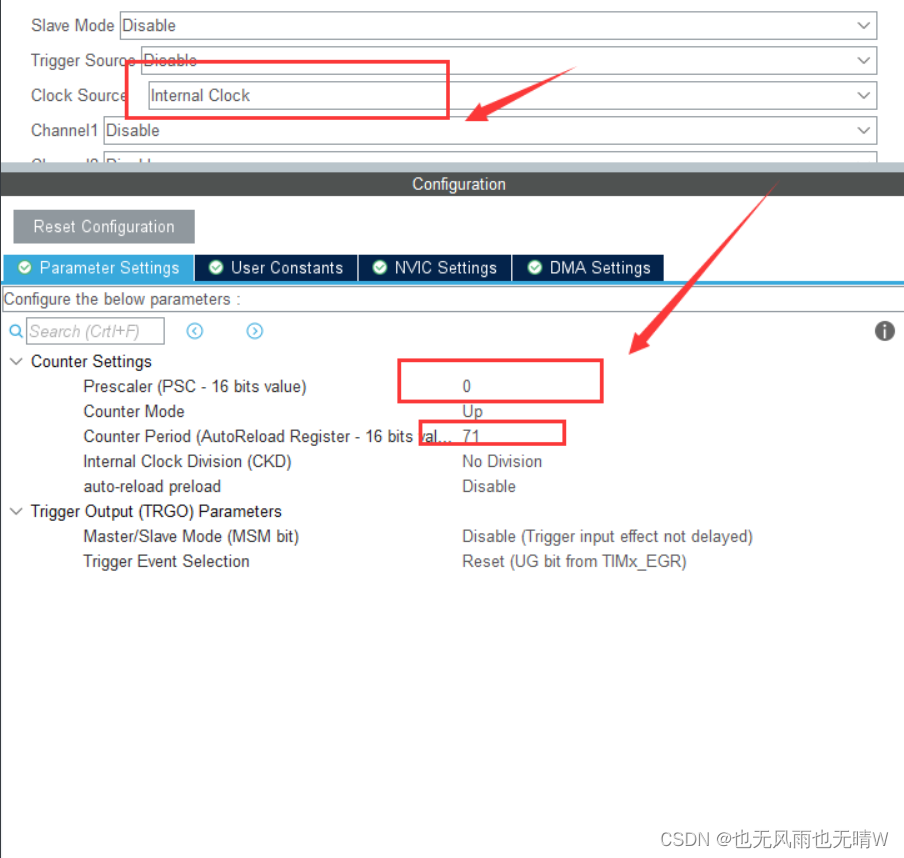Collapse the Trigger Output (TRGO) Parameters group
This screenshot has width=904, height=858.
tap(17, 511)
